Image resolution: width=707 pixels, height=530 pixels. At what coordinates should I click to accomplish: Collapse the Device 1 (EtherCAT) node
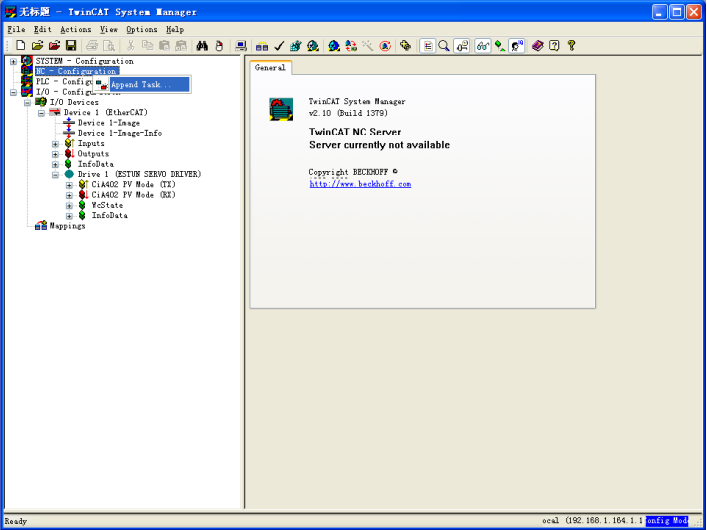pos(41,113)
